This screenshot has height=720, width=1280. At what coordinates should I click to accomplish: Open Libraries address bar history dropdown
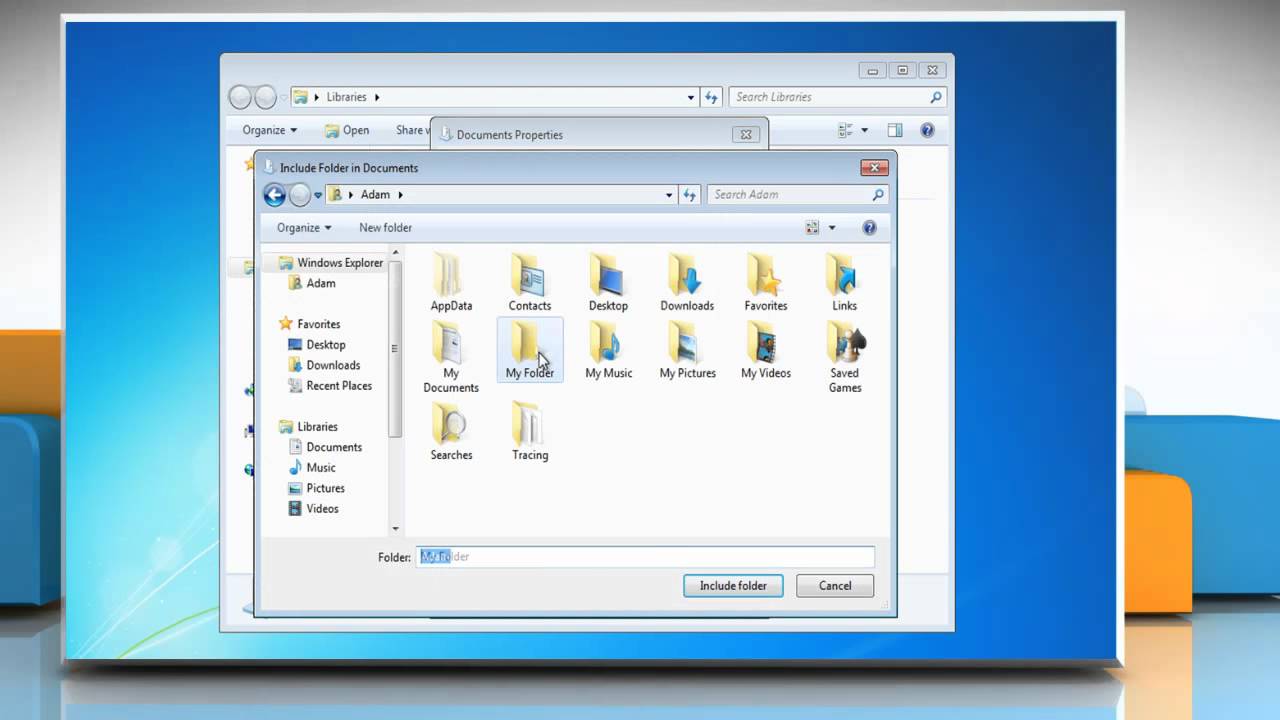click(691, 97)
